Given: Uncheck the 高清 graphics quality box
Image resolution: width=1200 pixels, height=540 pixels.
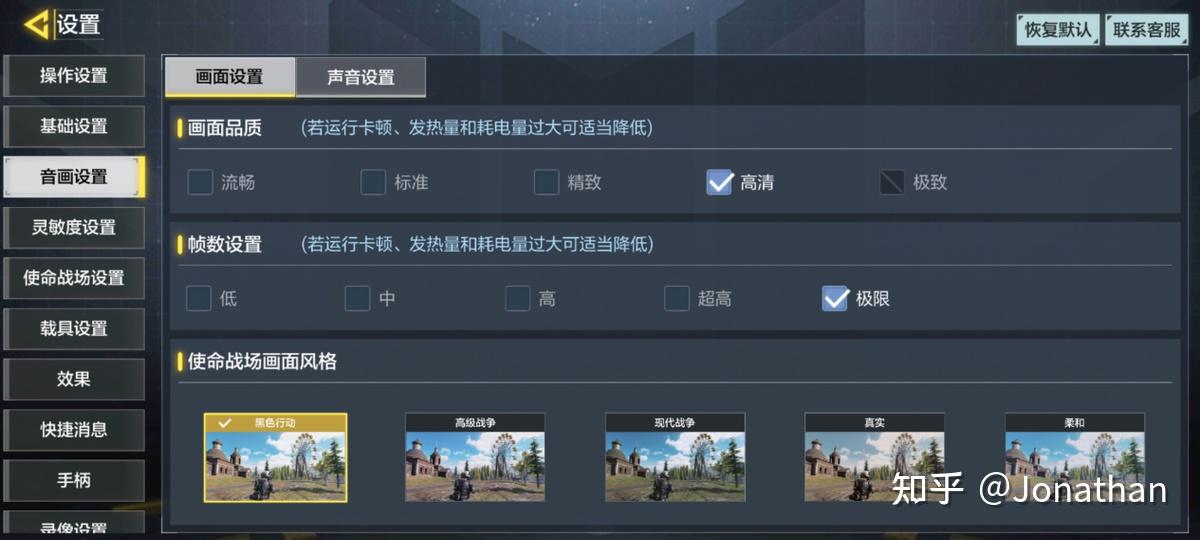Looking at the screenshot, I should coord(720,182).
